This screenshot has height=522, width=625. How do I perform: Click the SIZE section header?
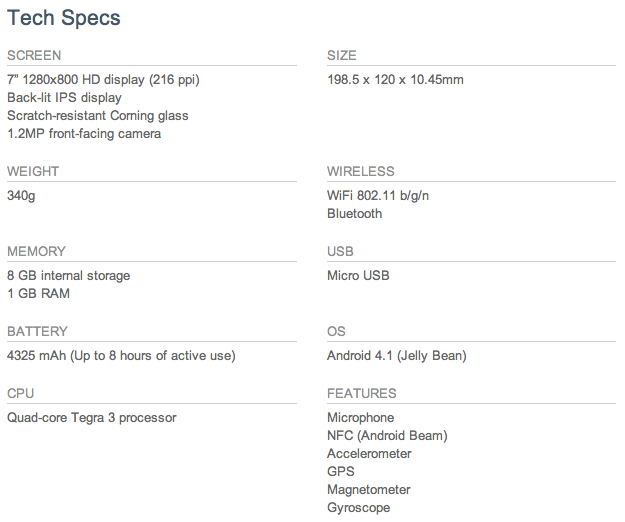pyautogui.click(x=342, y=56)
